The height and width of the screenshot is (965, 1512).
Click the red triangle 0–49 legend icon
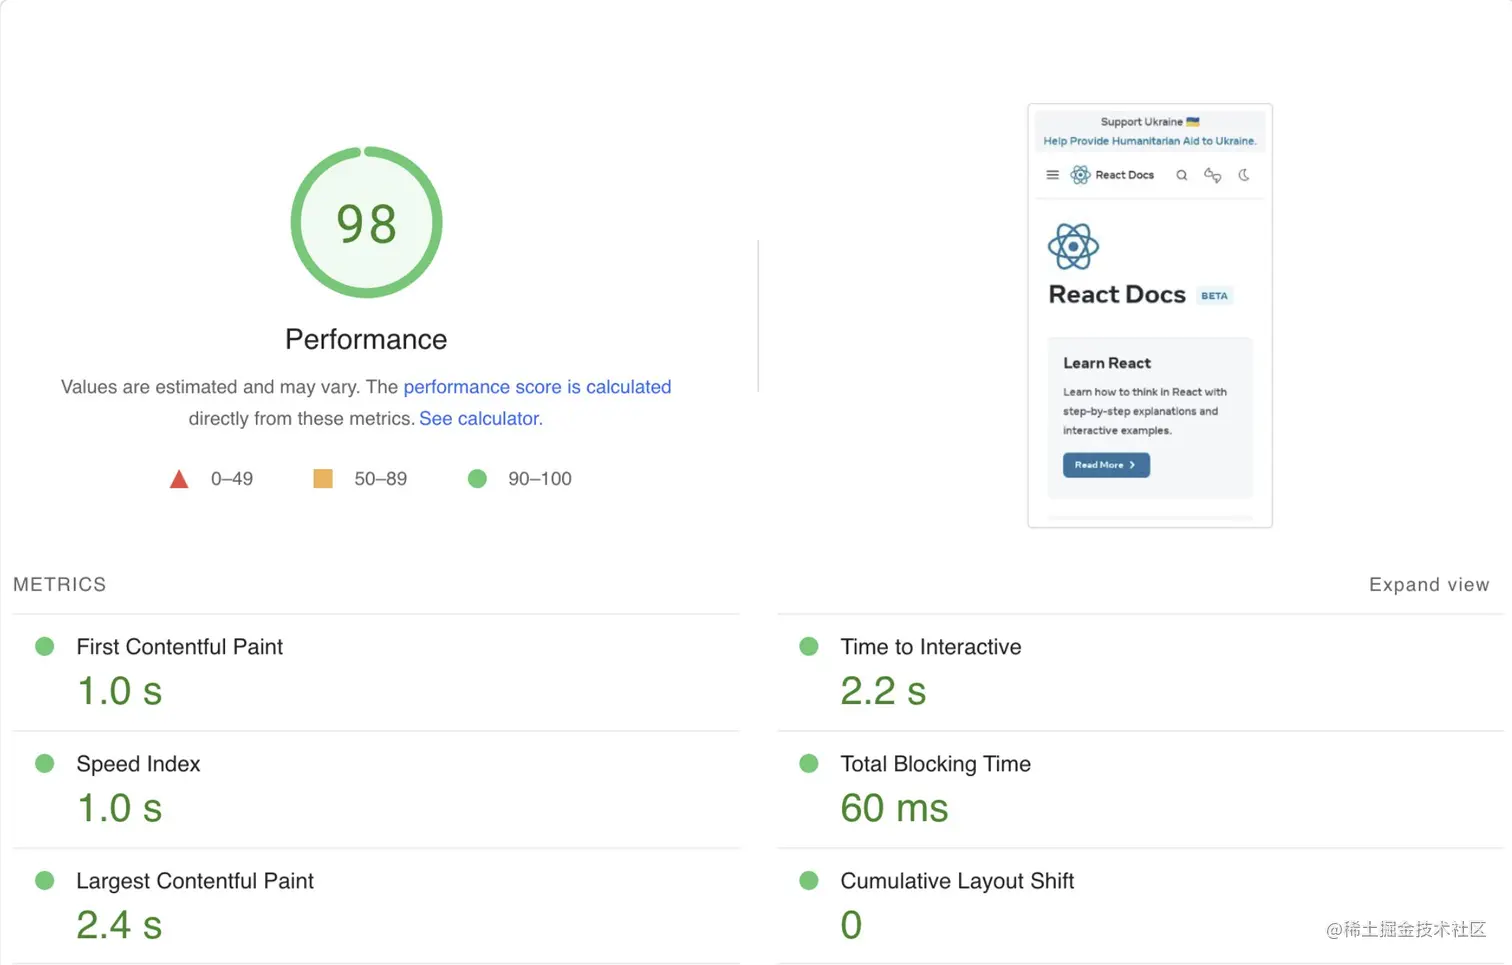(x=179, y=479)
